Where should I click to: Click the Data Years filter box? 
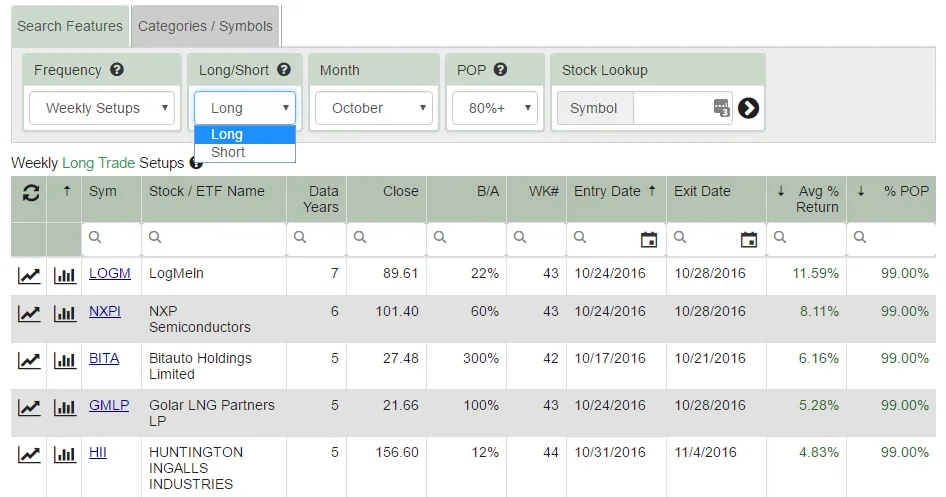click(316, 239)
